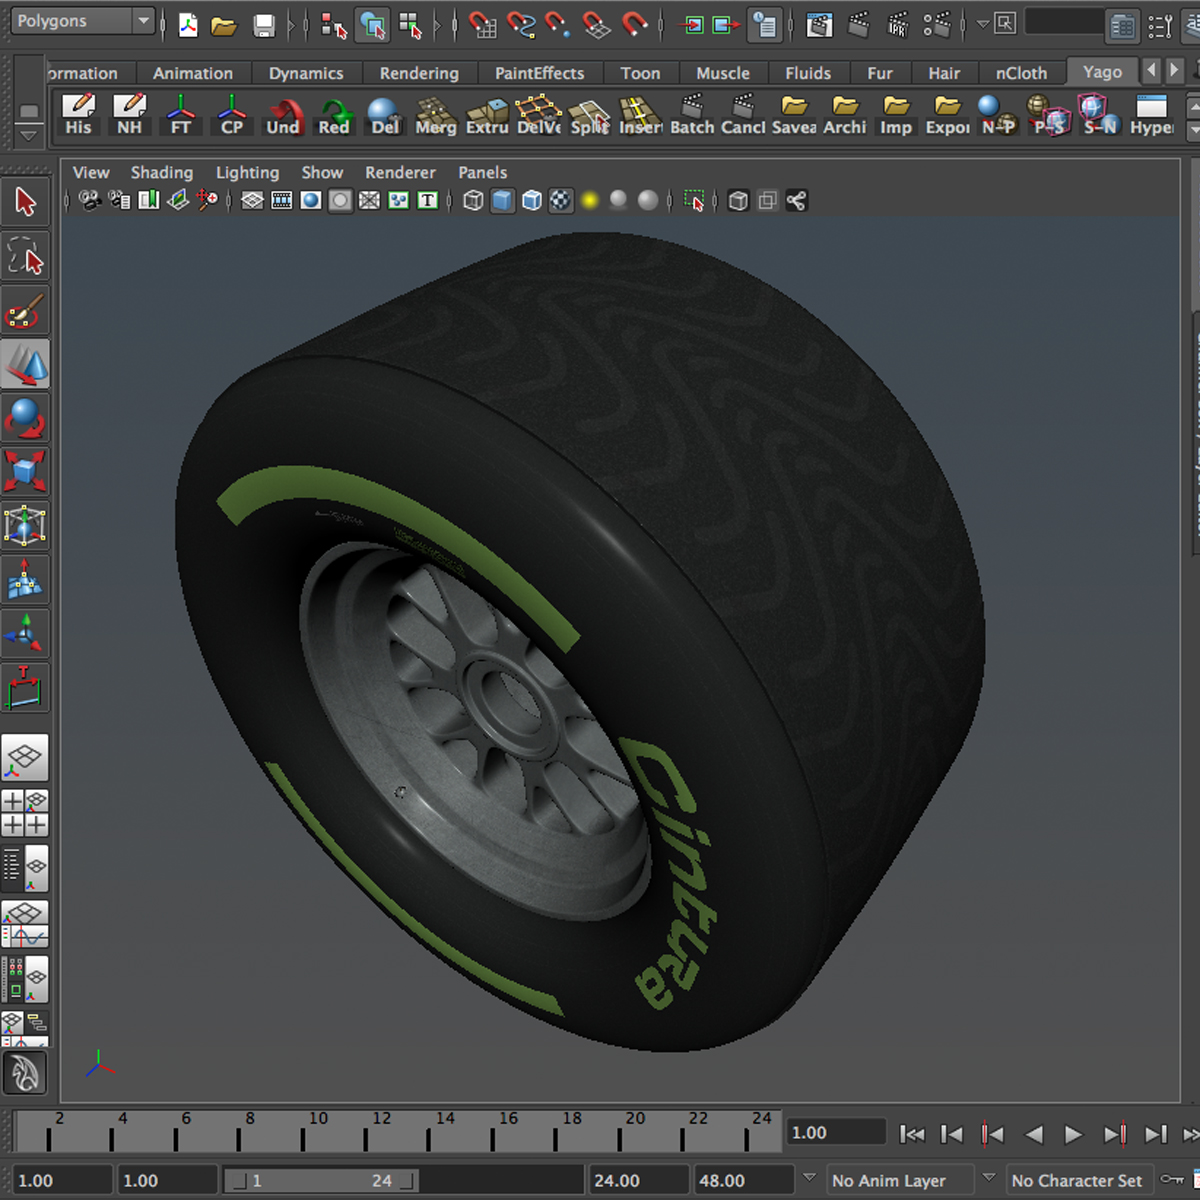Click the Insert edge loop shelf icon
Screen dimensions: 1200x1200
pyautogui.click(x=640, y=115)
